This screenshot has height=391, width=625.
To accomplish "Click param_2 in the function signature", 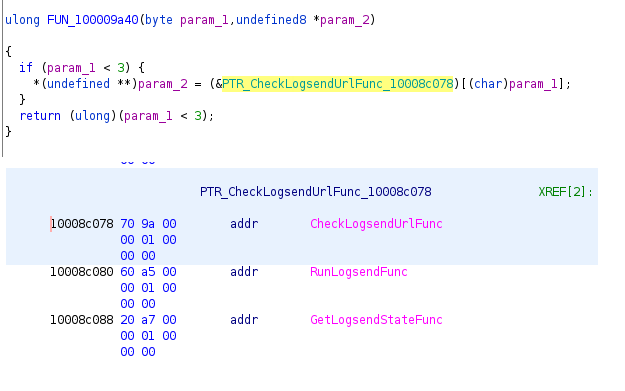I will (x=345, y=20).
